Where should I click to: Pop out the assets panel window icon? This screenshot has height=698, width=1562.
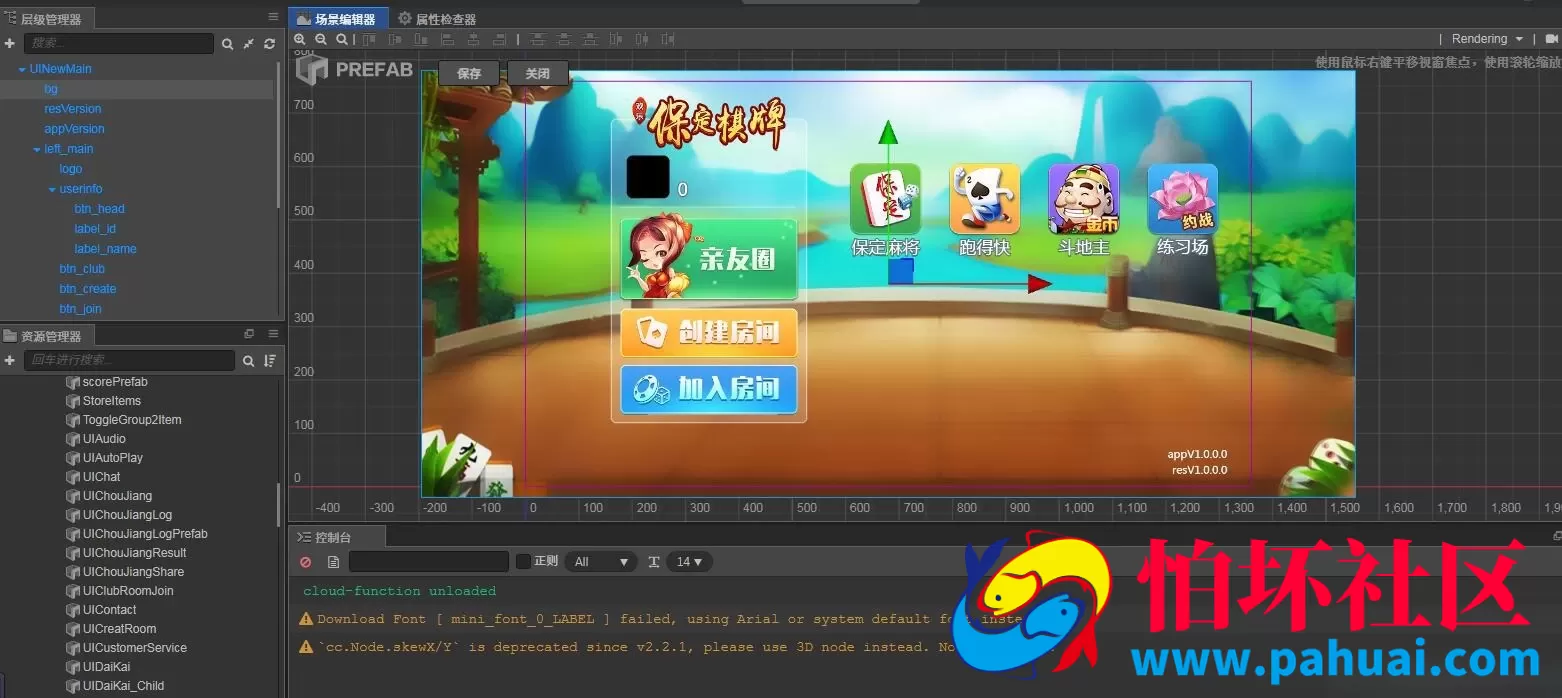(249, 334)
